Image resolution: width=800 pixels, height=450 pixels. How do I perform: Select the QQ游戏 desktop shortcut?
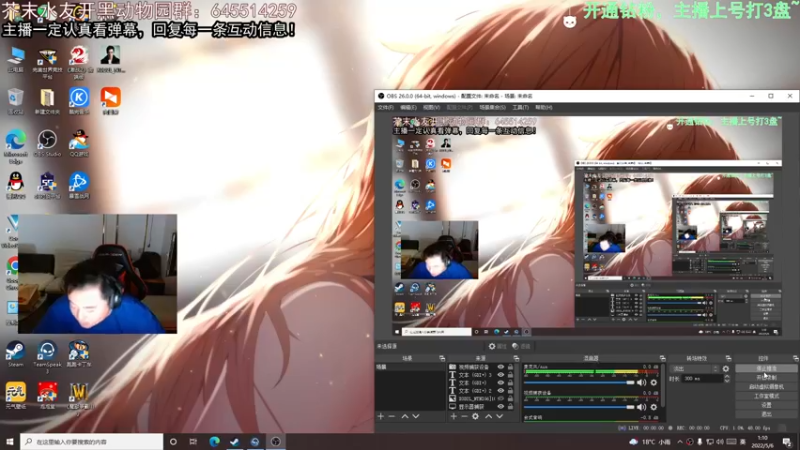pos(79,143)
